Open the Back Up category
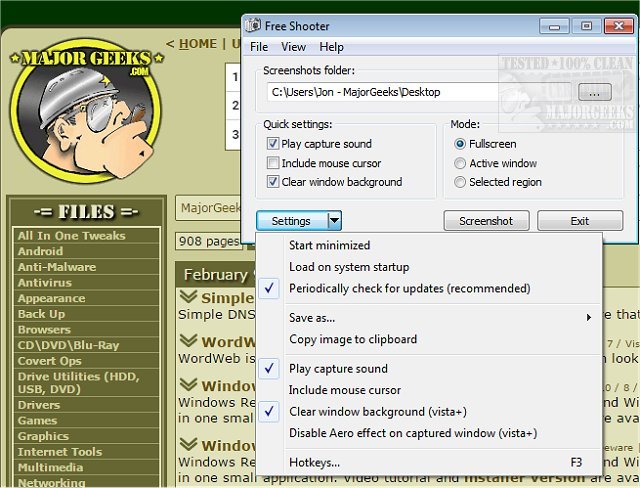 tap(86, 314)
